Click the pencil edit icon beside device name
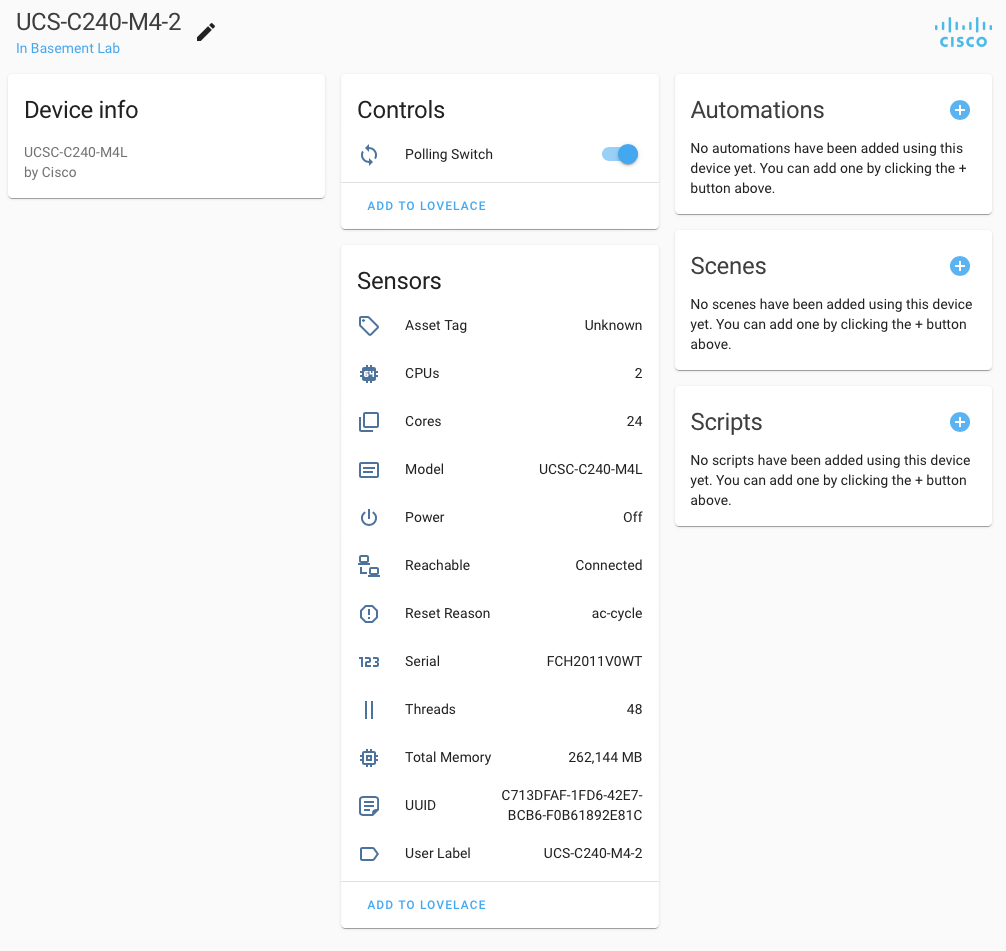The image size is (1006, 951). [206, 32]
